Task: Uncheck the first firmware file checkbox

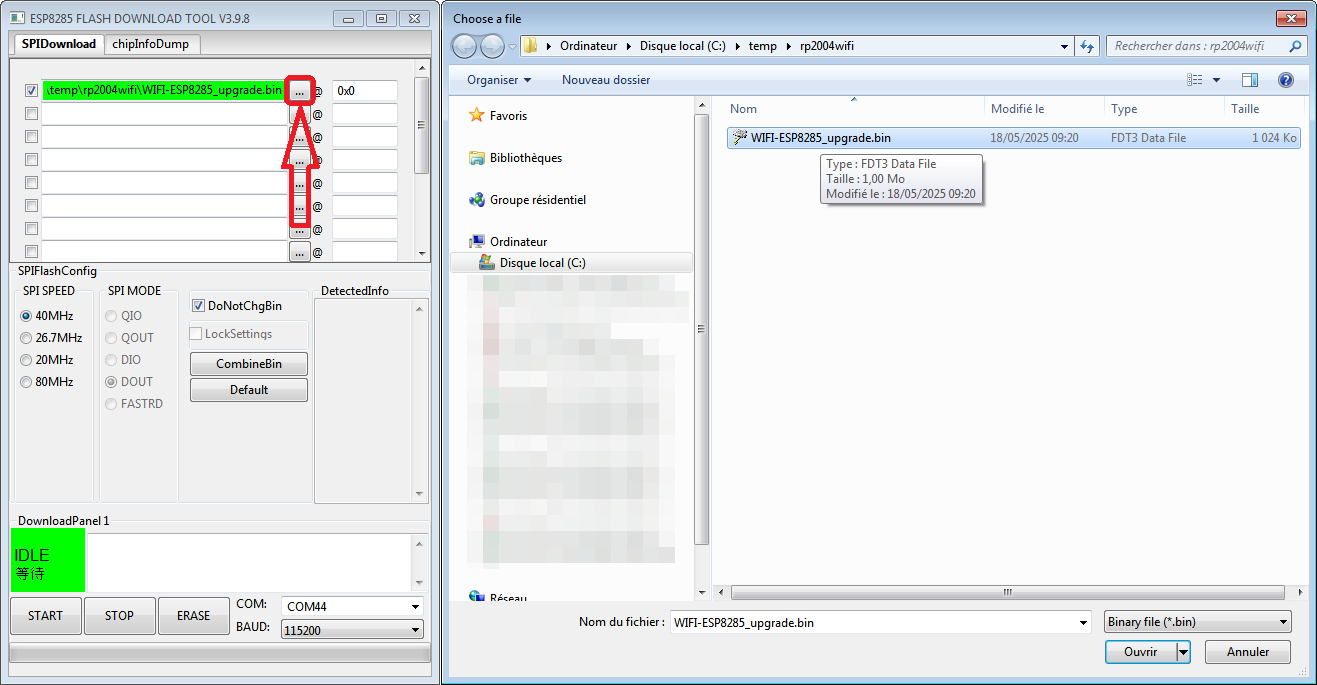Action: (x=32, y=91)
